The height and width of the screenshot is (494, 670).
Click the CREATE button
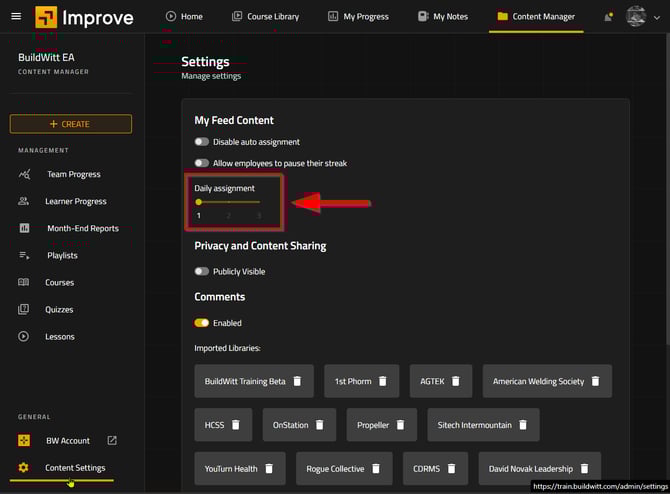click(70, 124)
